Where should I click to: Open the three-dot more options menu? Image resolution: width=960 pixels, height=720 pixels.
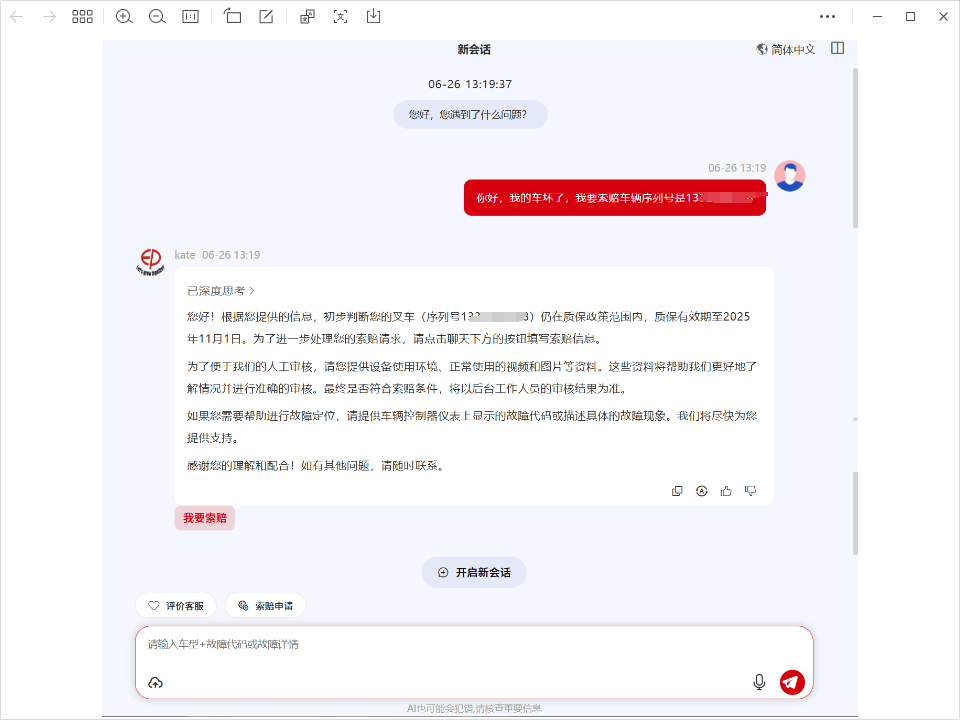coord(827,17)
